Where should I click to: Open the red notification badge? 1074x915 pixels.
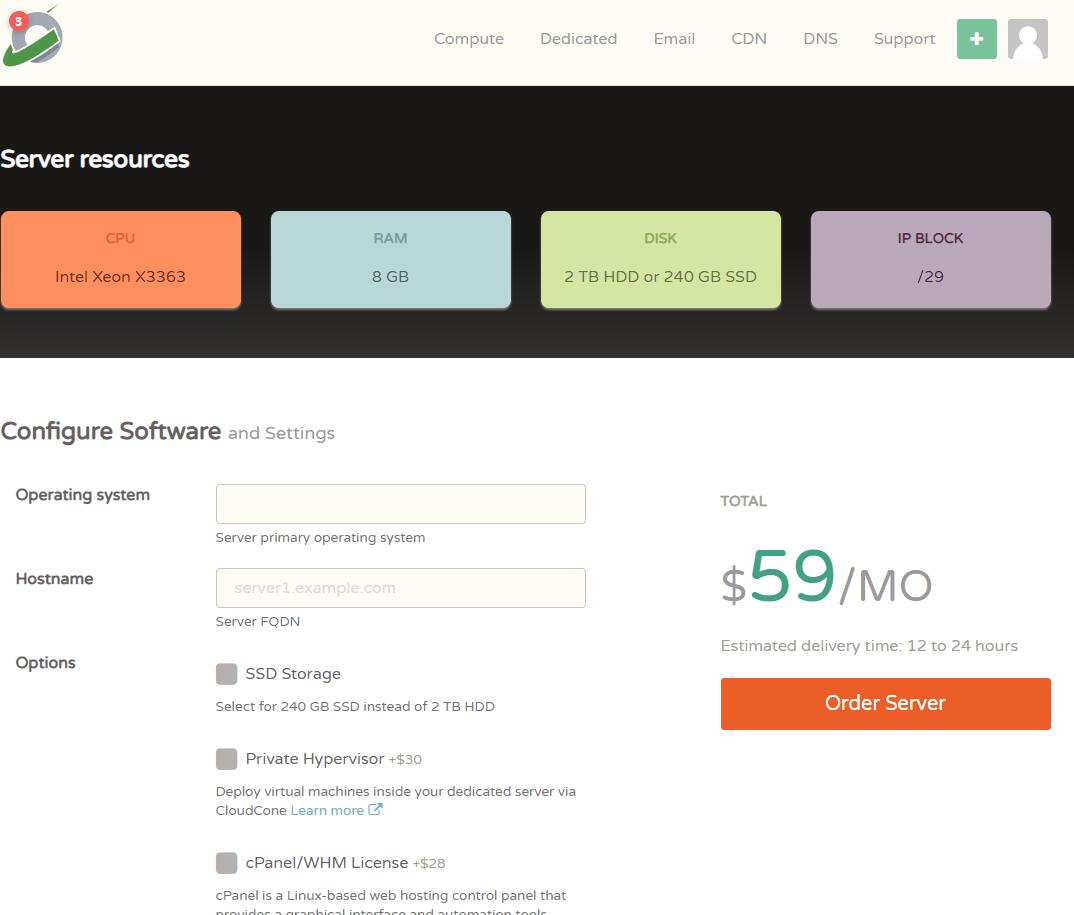(x=18, y=21)
